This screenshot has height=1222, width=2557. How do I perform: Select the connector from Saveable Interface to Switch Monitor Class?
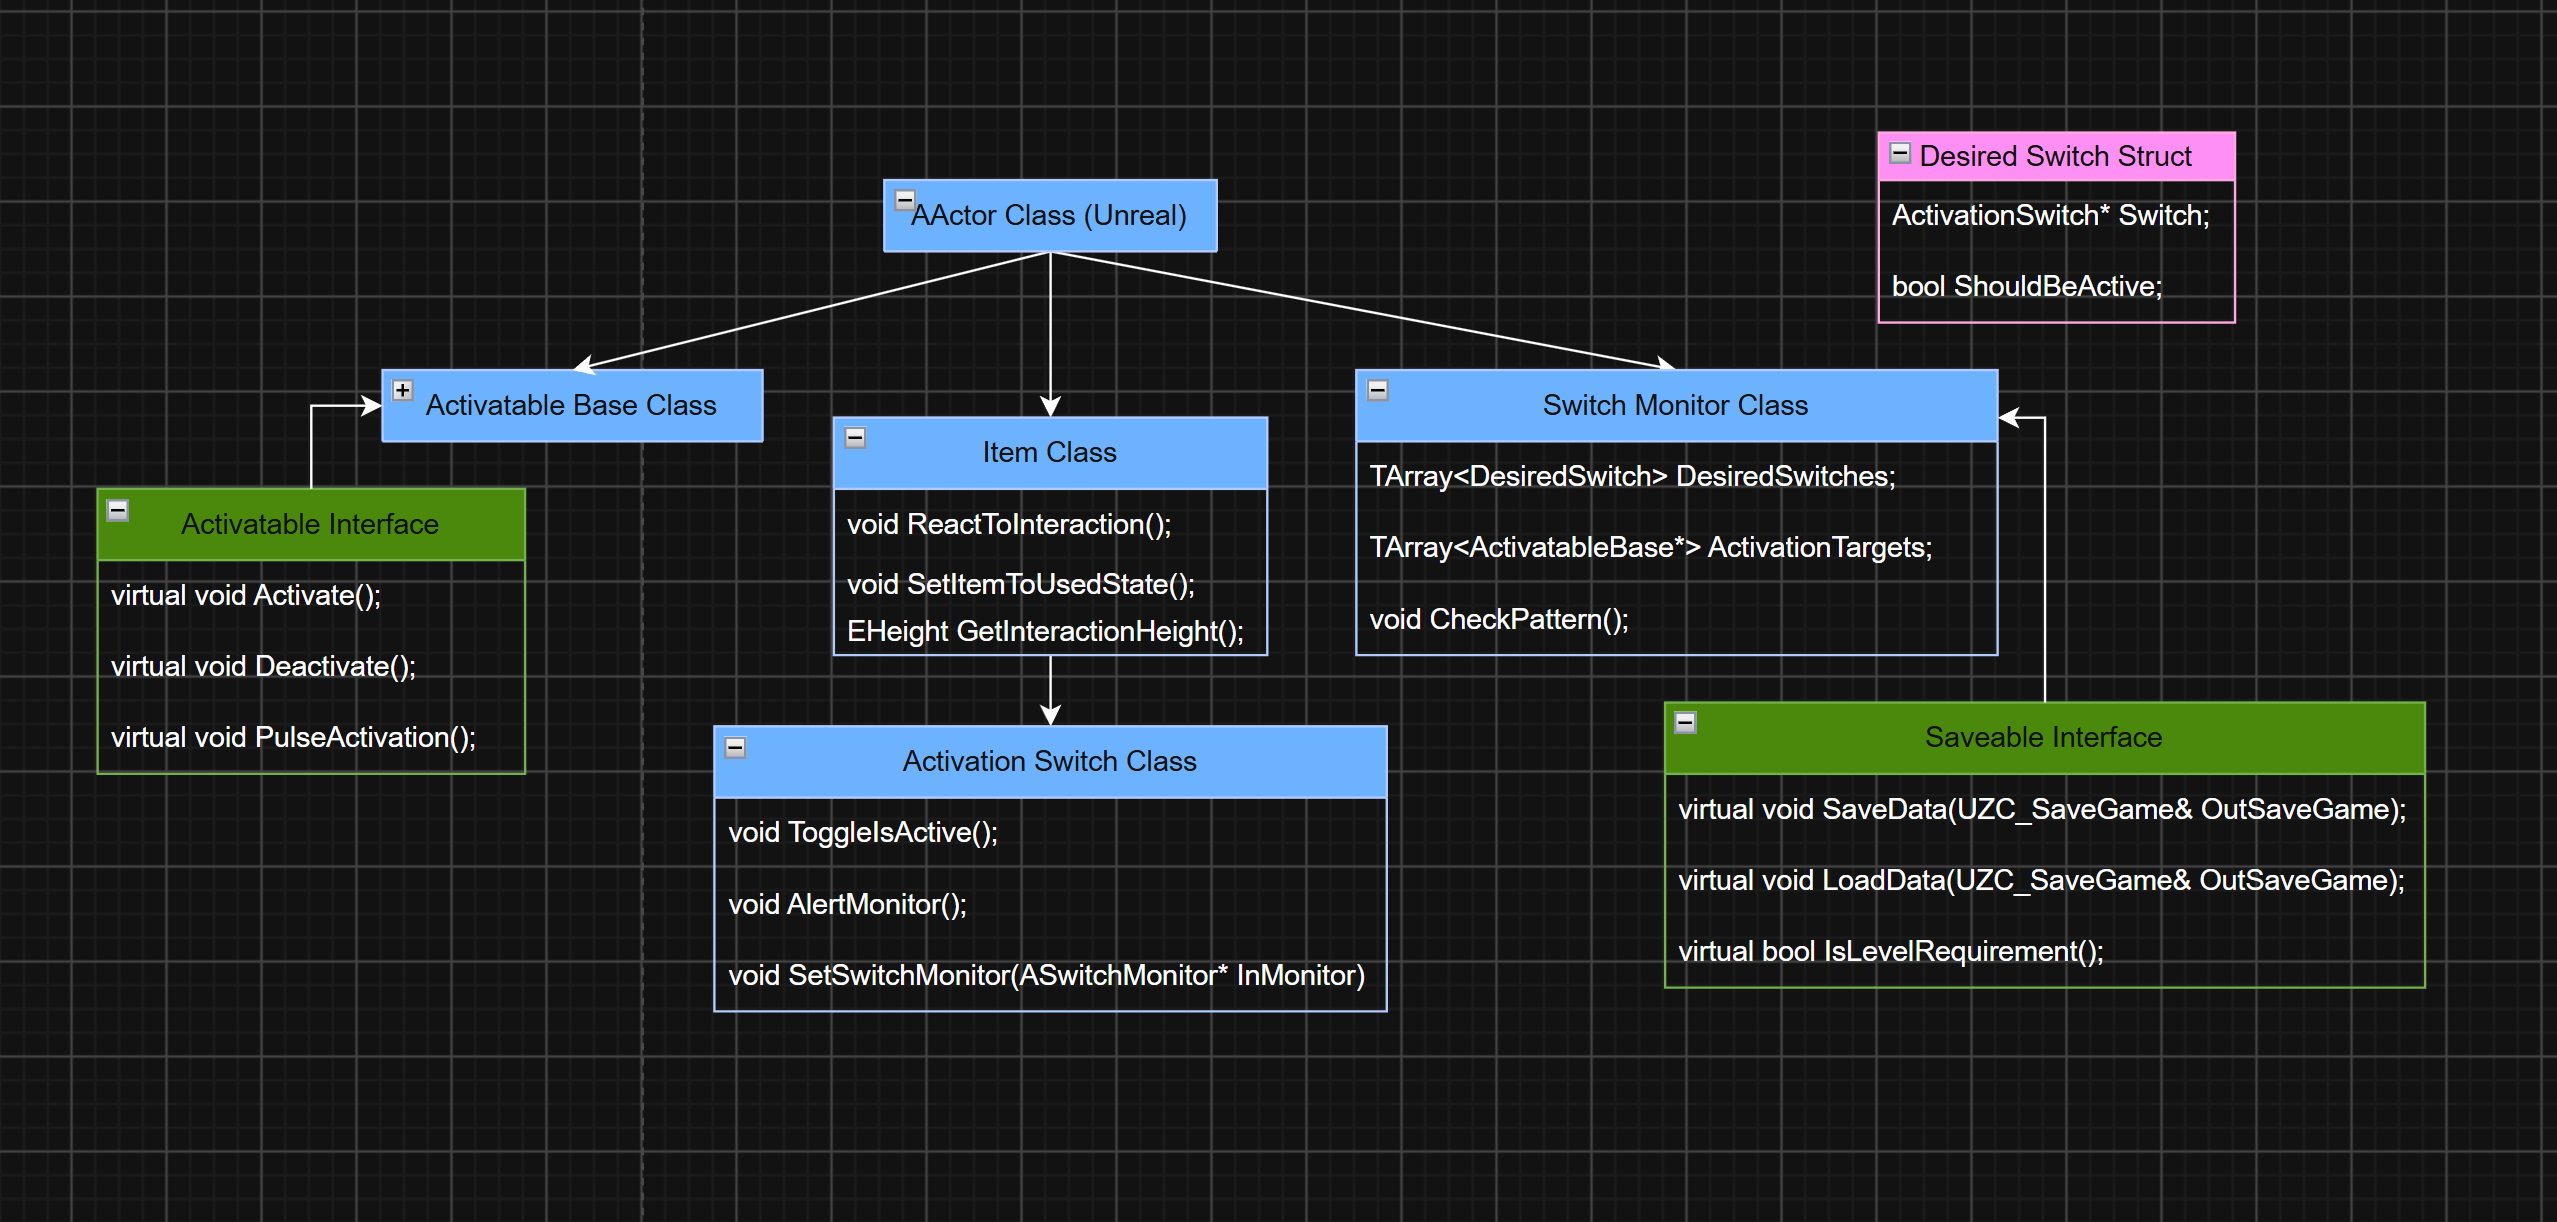[x=2045, y=560]
